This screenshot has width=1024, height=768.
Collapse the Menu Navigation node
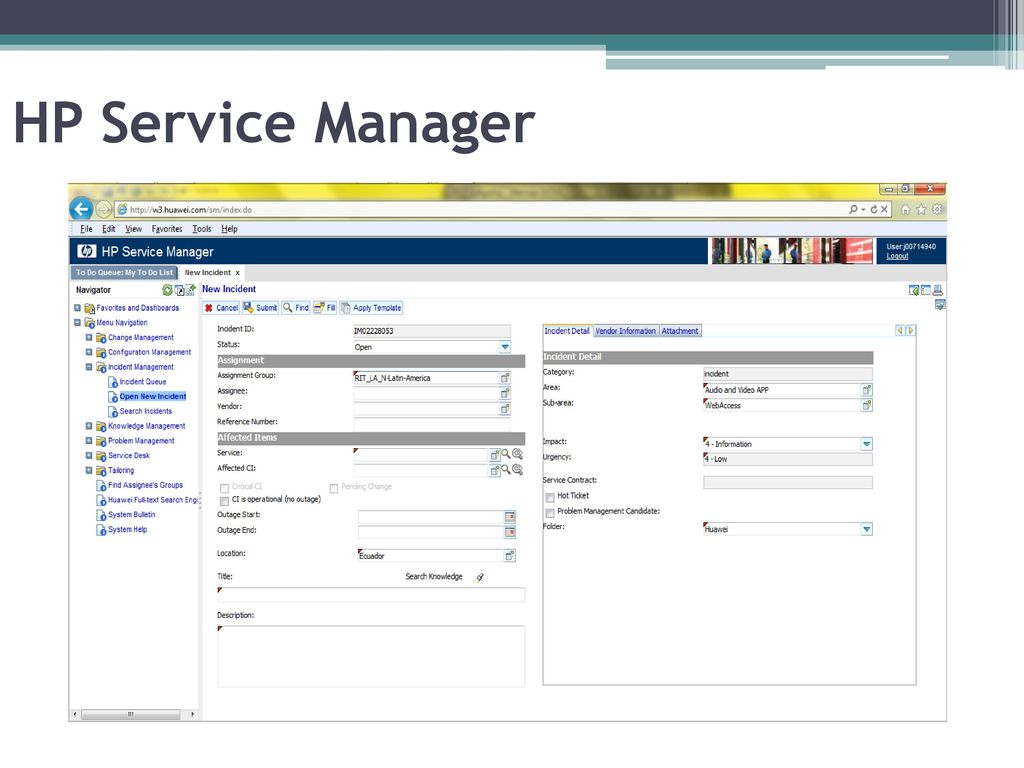coord(77,323)
